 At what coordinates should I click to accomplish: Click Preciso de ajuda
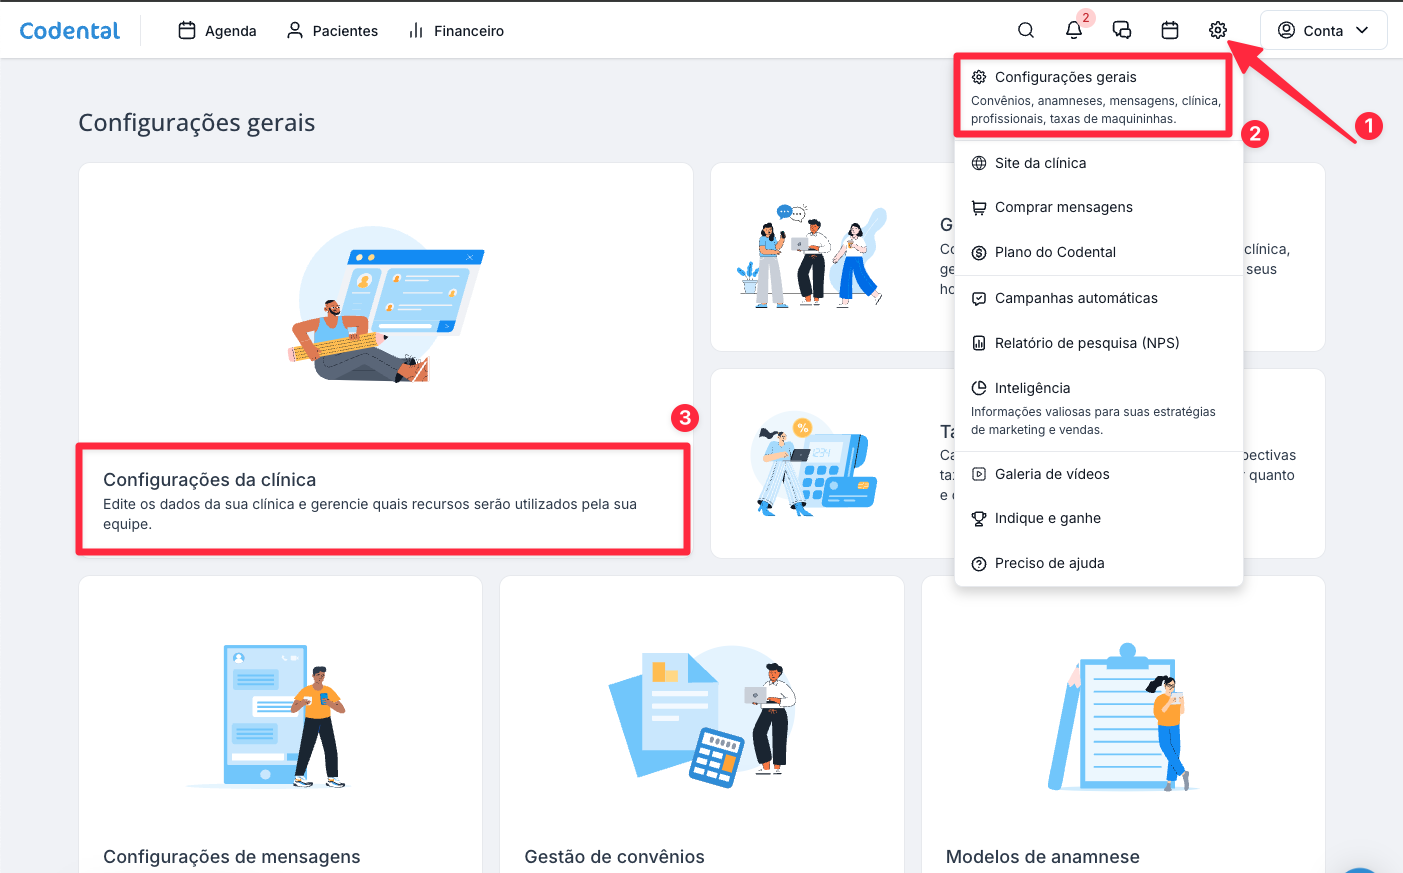point(1049,563)
